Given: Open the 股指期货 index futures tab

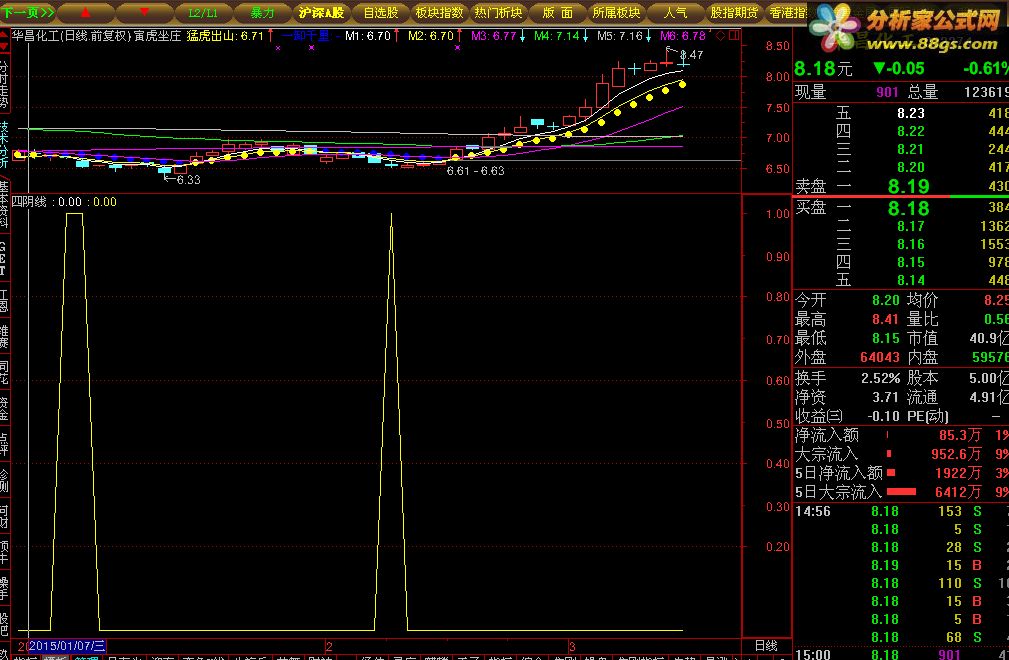Looking at the screenshot, I should tap(734, 13).
